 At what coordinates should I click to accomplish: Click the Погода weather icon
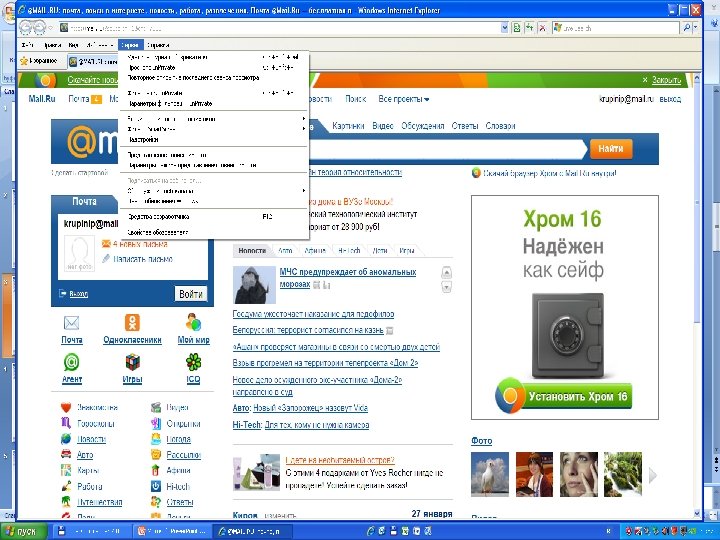(x=156, y=439)
